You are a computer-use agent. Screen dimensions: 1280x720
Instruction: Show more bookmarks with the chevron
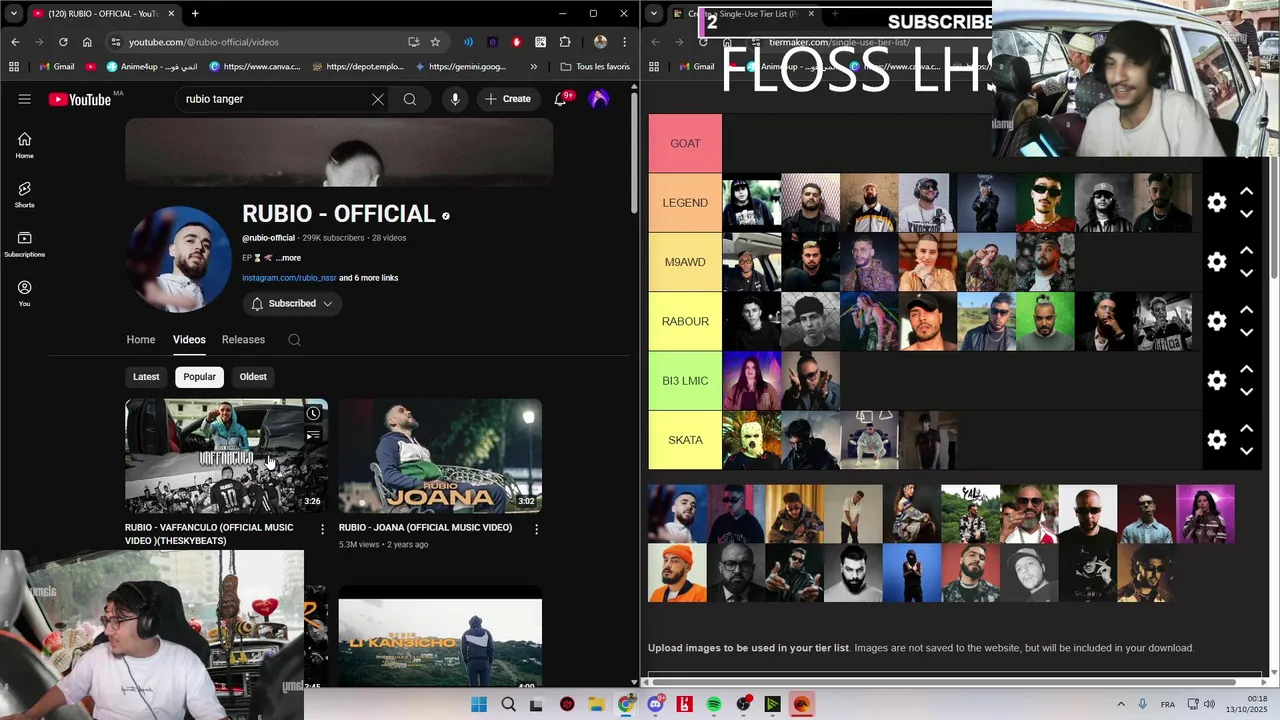(533, 67)
